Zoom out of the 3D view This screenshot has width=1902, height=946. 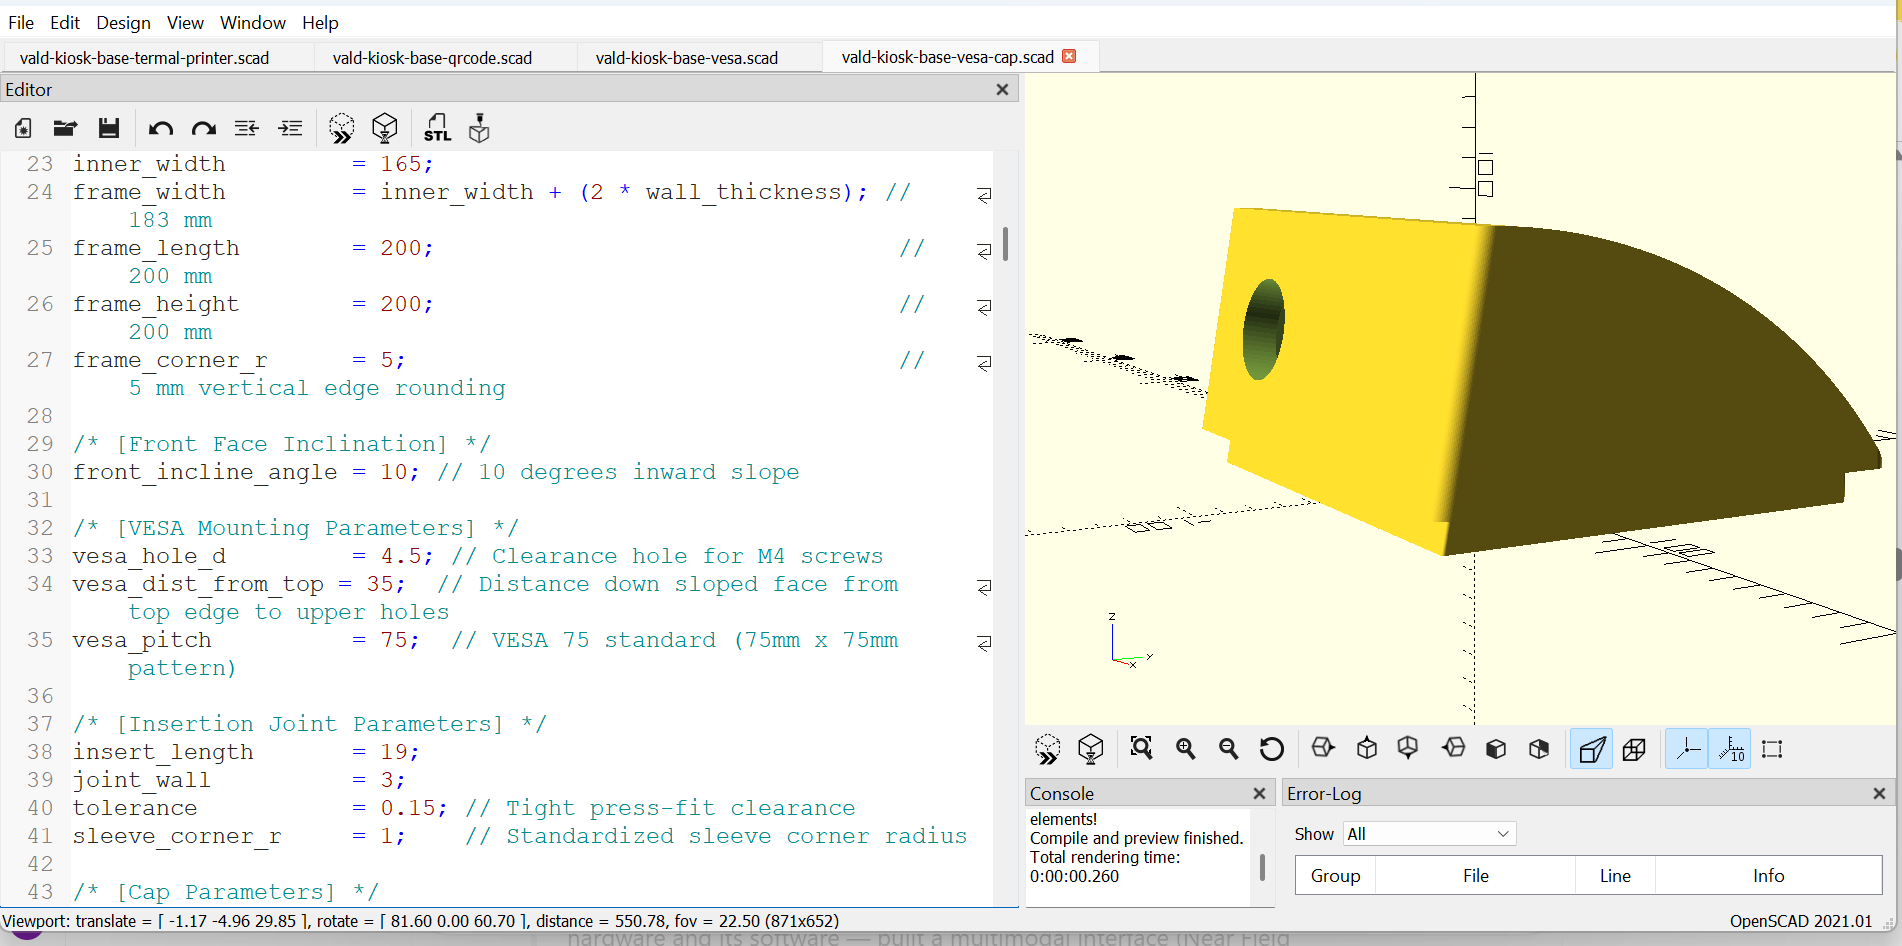(1228, 749)
